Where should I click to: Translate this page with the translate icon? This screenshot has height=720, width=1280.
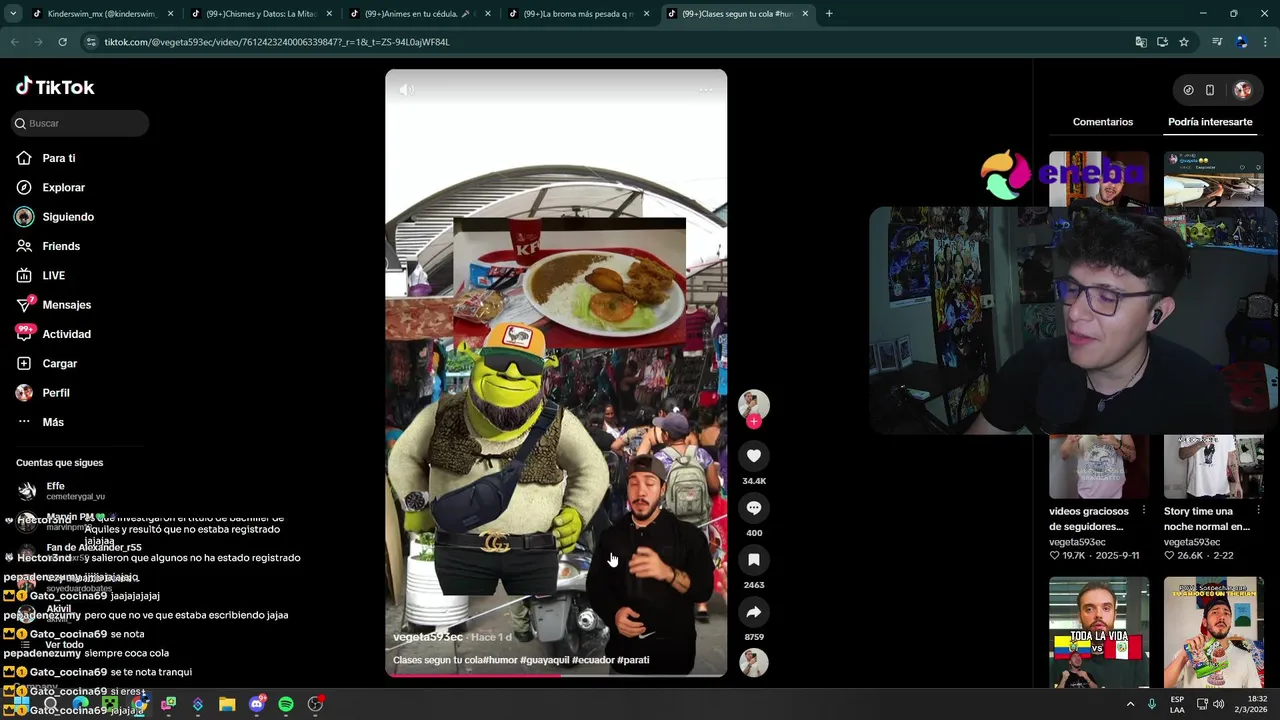click(1141, 42)
